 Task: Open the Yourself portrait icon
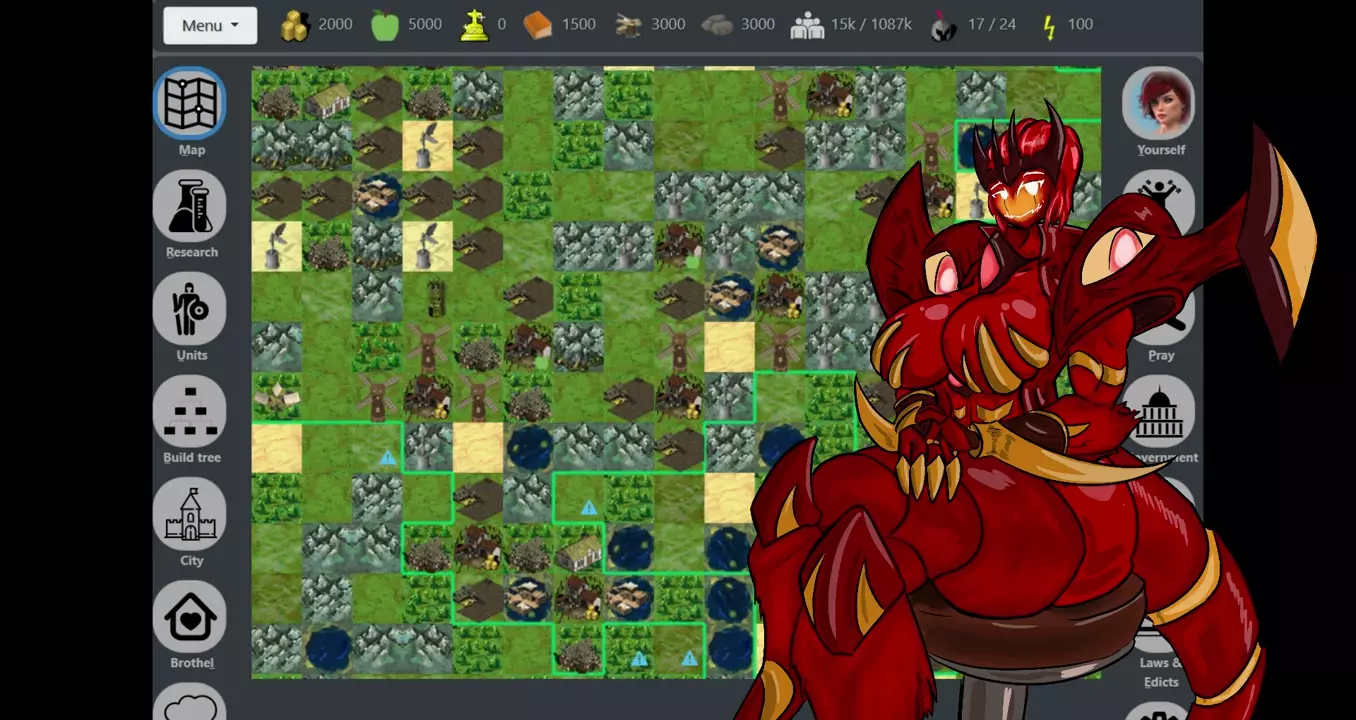1158,103
